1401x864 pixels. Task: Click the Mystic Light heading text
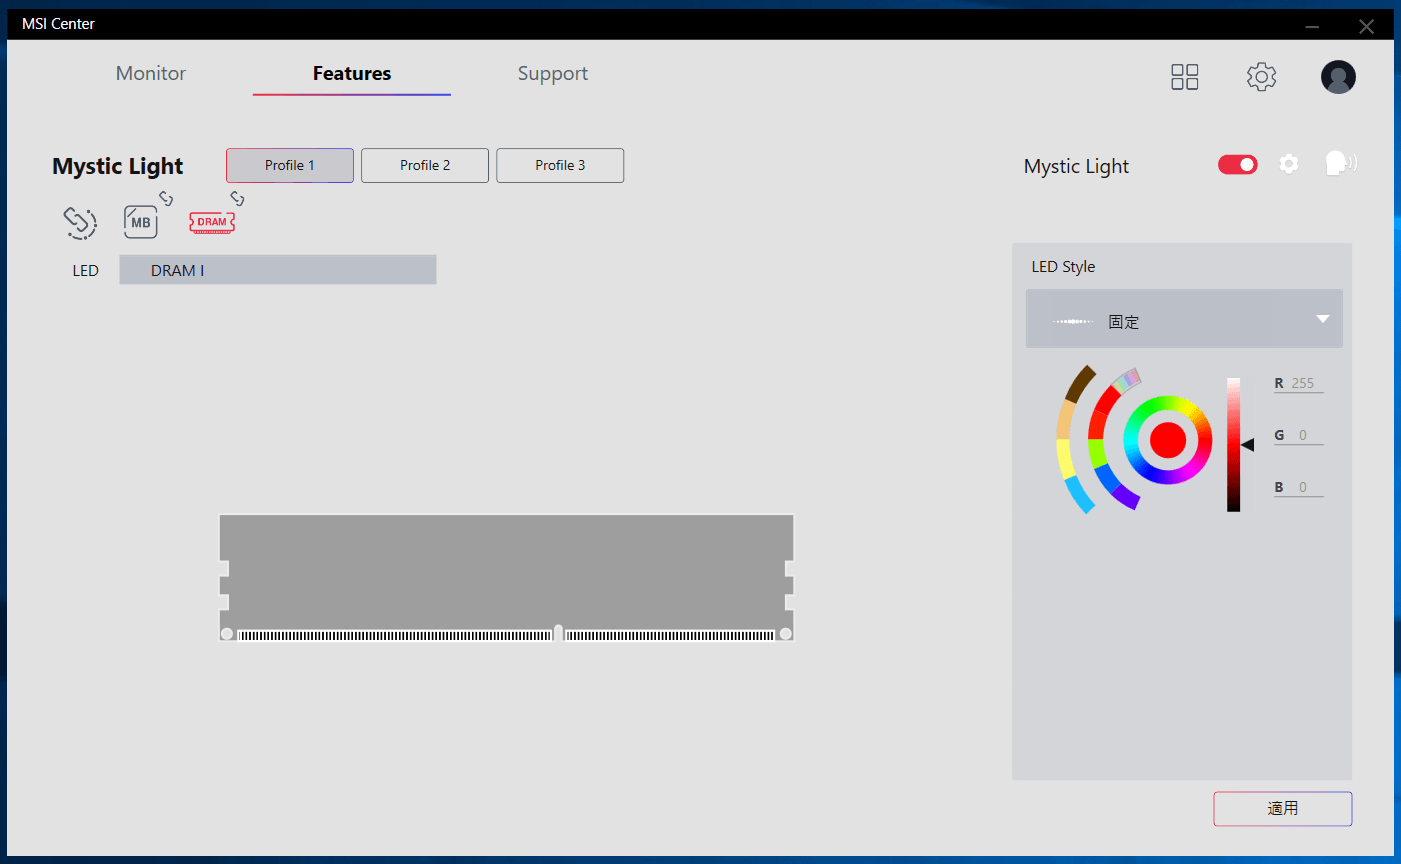[118, 166]
